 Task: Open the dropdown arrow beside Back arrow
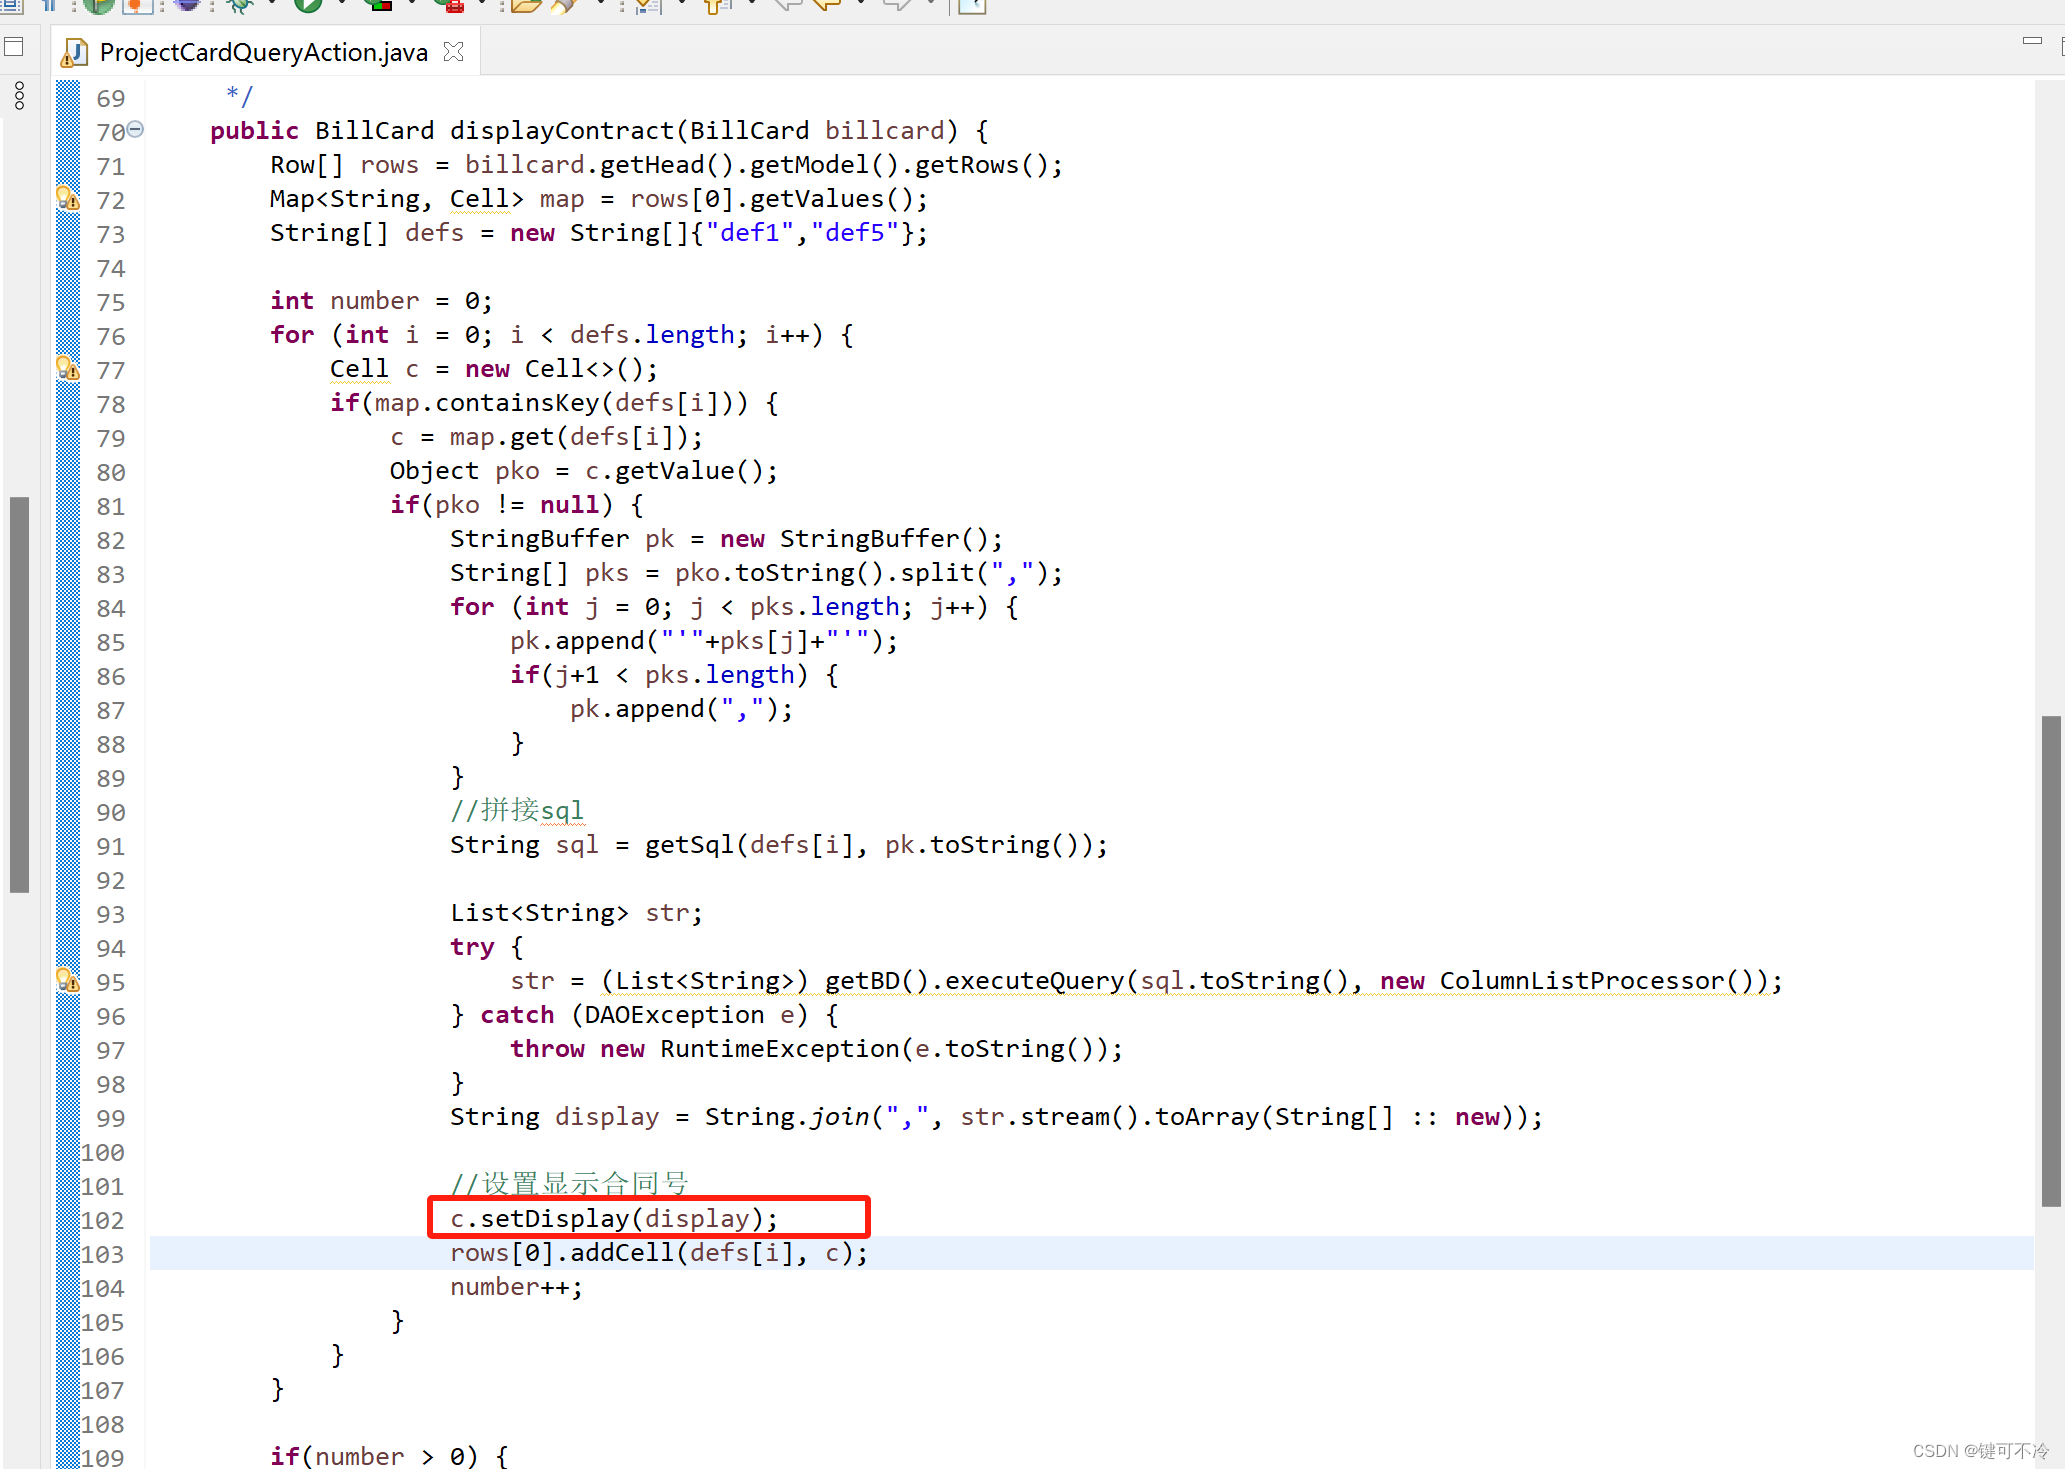point(860,4)
